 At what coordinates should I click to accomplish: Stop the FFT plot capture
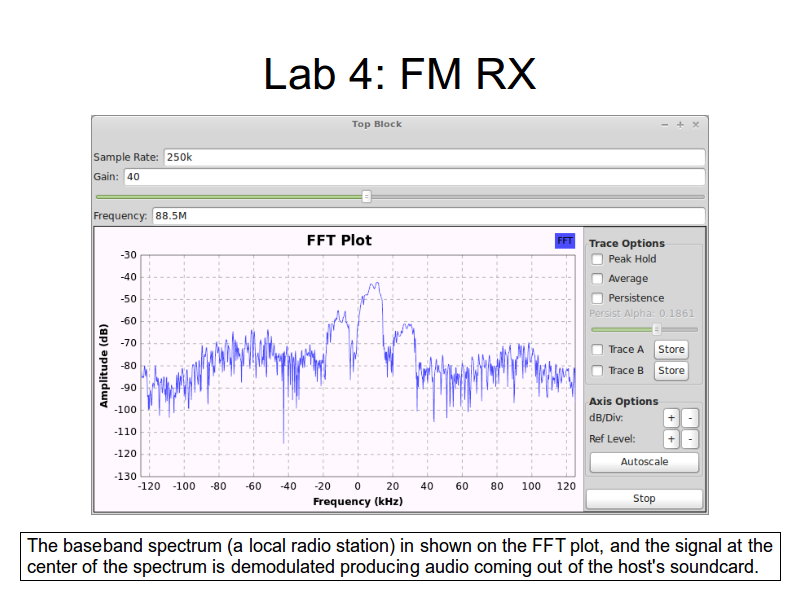644,499
